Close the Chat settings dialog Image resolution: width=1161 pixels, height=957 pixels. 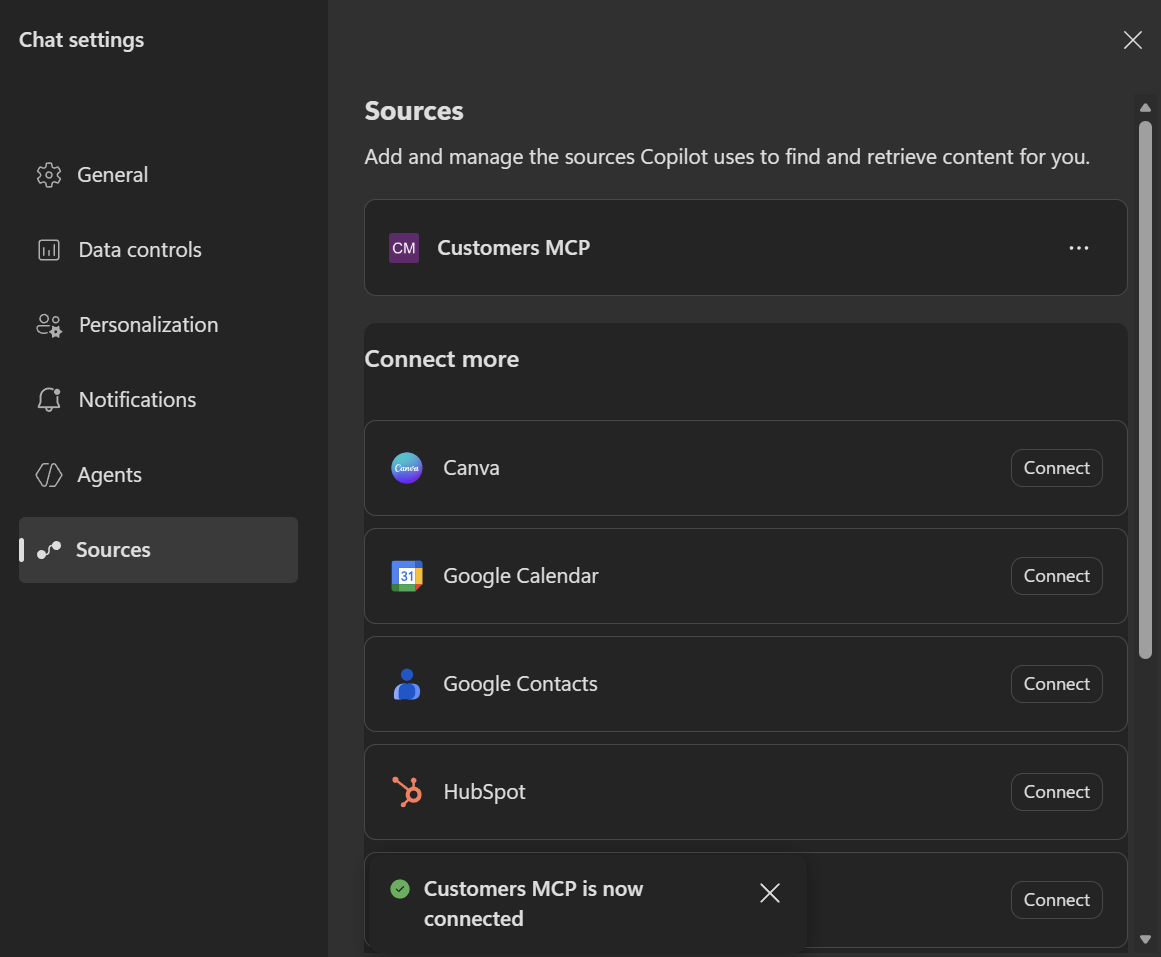1133,40
